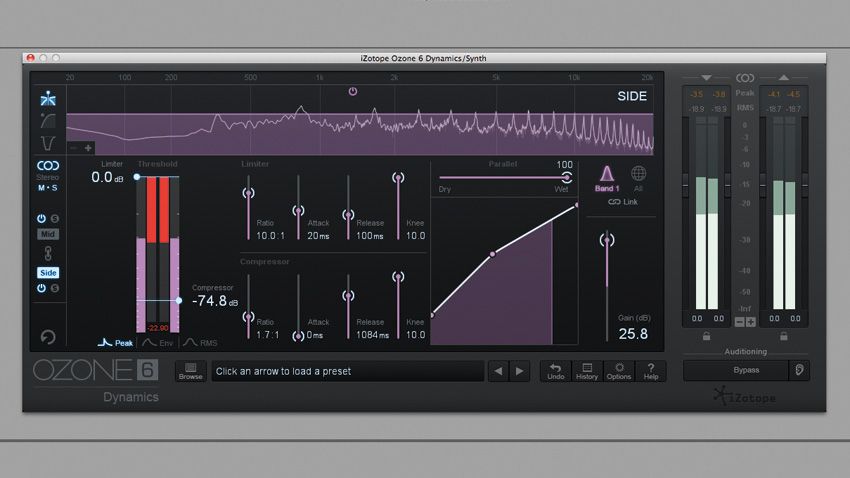Click the Limiter Attack slider knob
Screen dimensions: 850x478
tap(298, 210)
